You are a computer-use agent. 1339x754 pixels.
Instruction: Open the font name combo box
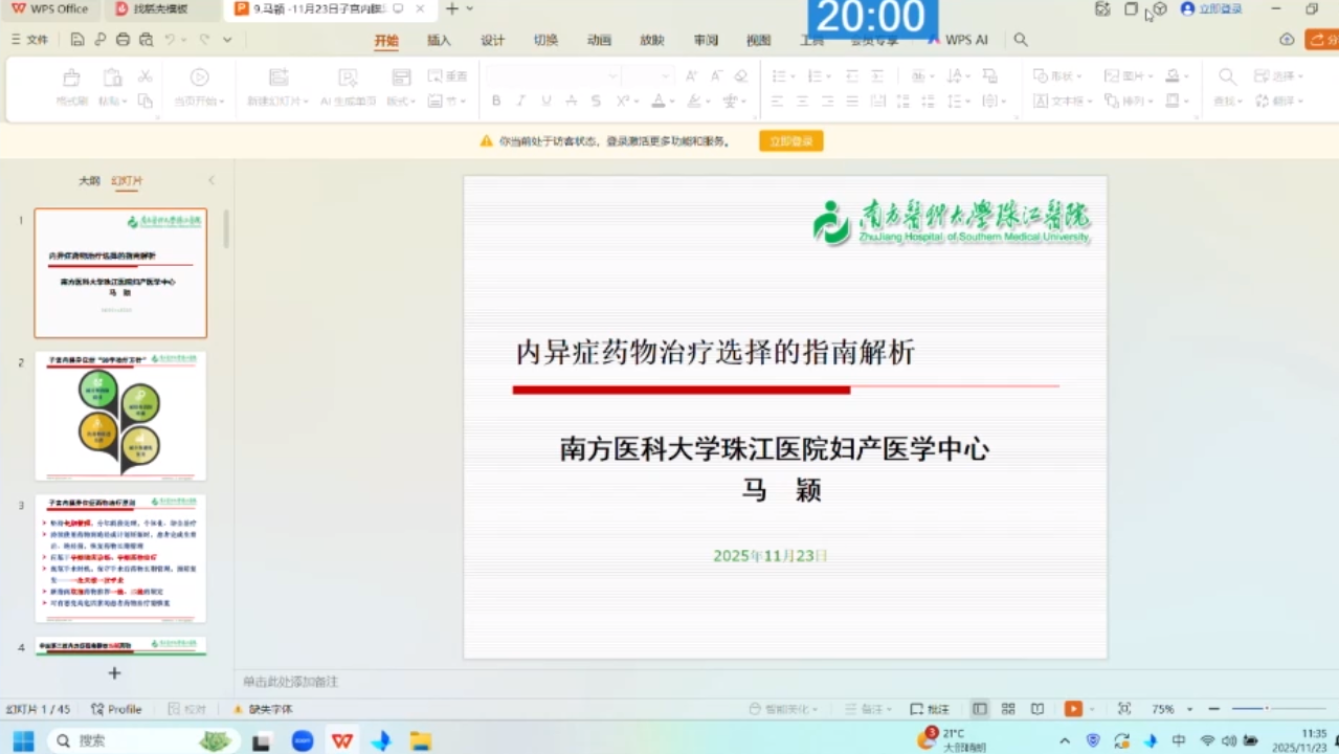pyautogui.click(x=552, y=76)
